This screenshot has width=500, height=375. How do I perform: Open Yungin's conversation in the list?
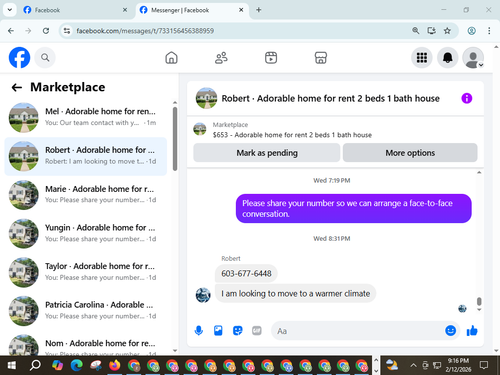86,233
